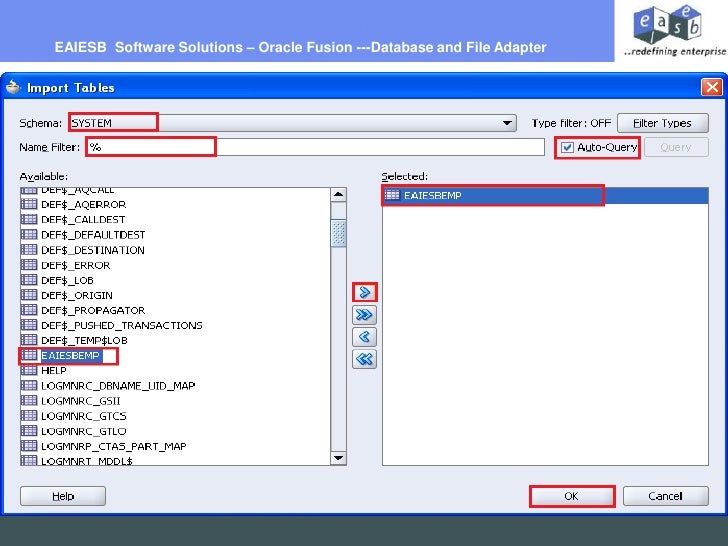
Task: Select LOGMNRC_GTCS table name
Action: pos(84,416)
